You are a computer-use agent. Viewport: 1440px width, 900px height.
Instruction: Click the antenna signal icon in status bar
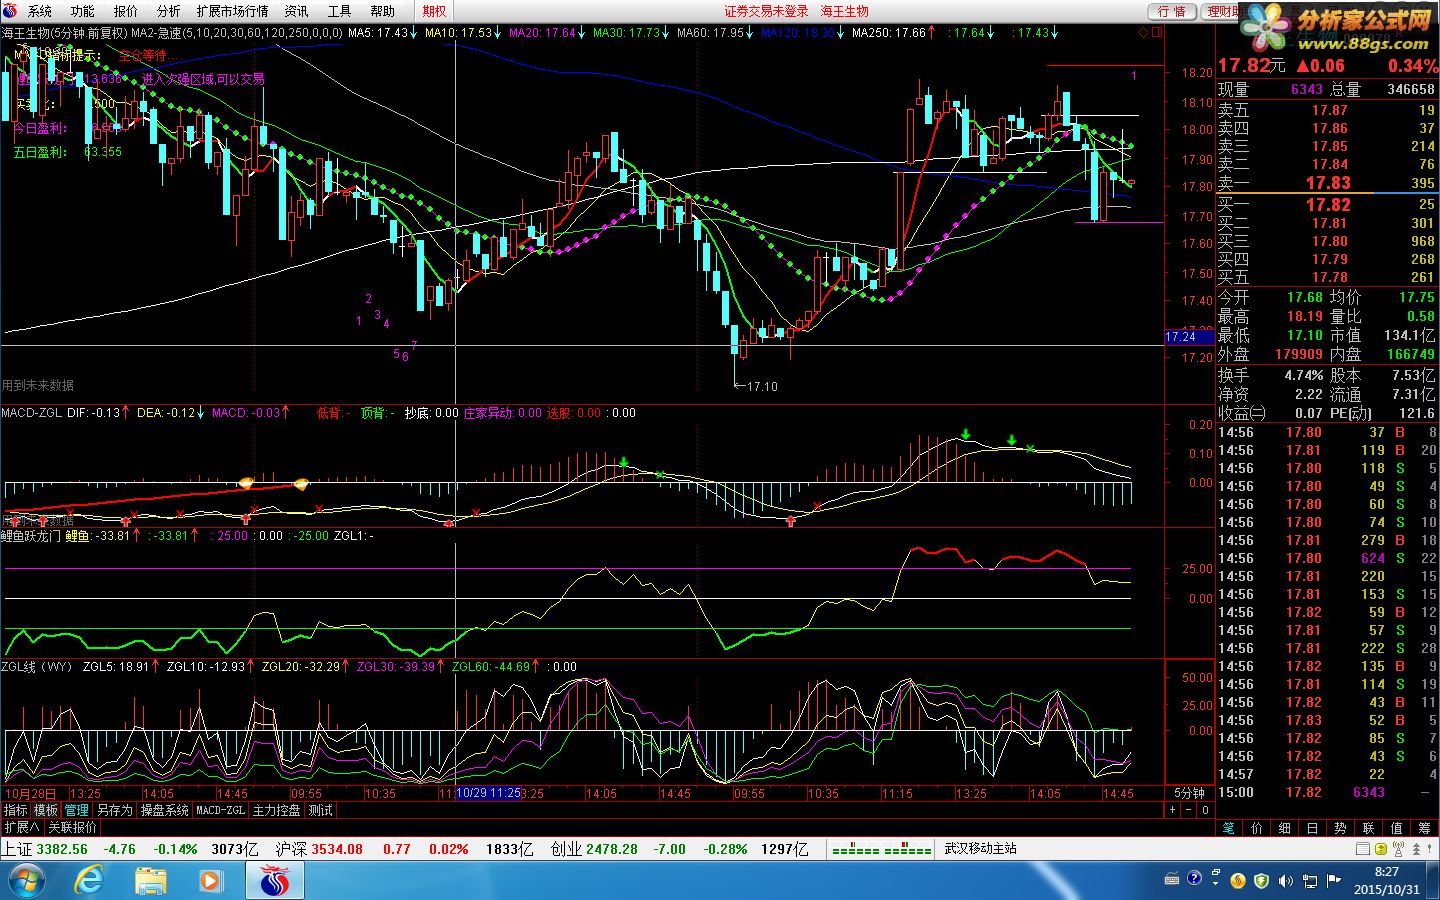1398,848
